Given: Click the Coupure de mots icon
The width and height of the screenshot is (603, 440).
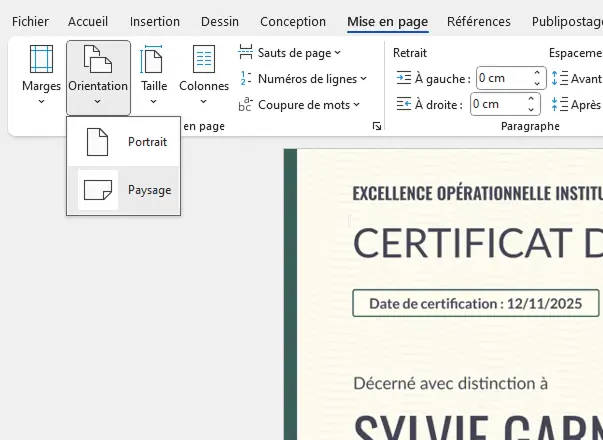Looking at the screenshot, I should tap(245, 105).
